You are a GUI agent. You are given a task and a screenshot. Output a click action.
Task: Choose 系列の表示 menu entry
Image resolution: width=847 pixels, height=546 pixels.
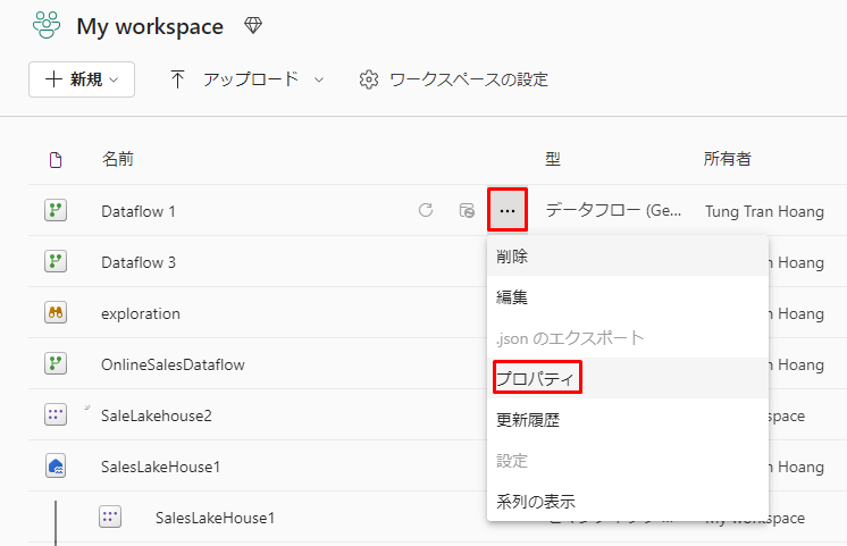click(x=536, y=501)
